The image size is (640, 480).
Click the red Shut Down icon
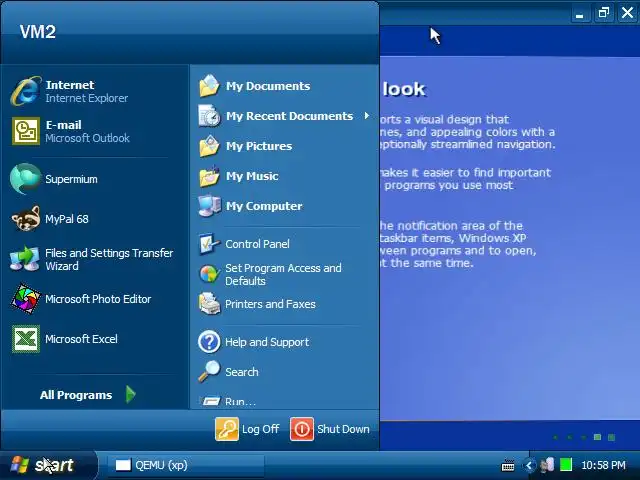(x=302, y=429)
